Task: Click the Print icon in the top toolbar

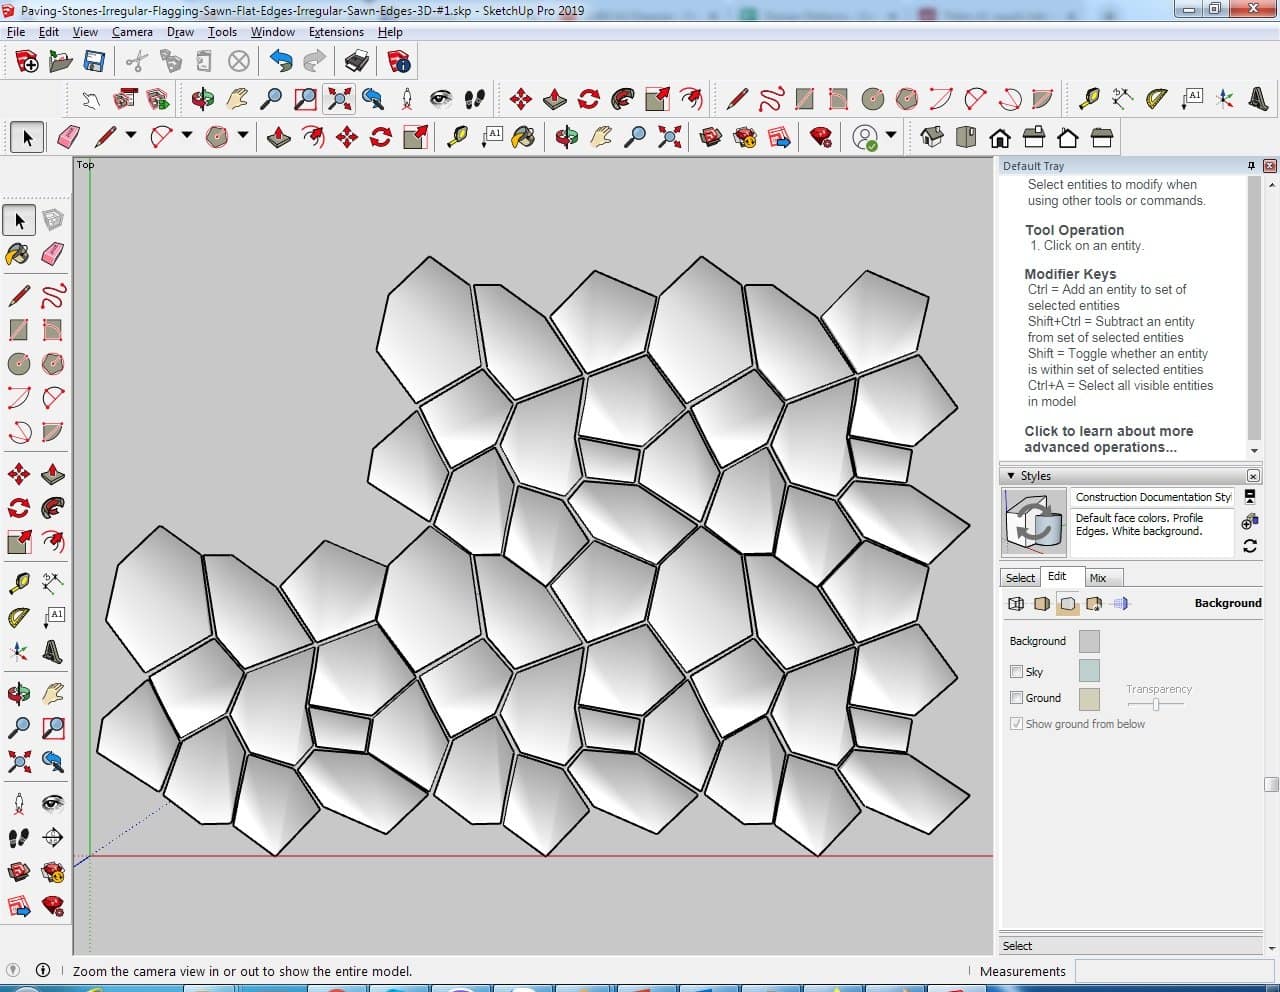Action: tap(357, 62)
